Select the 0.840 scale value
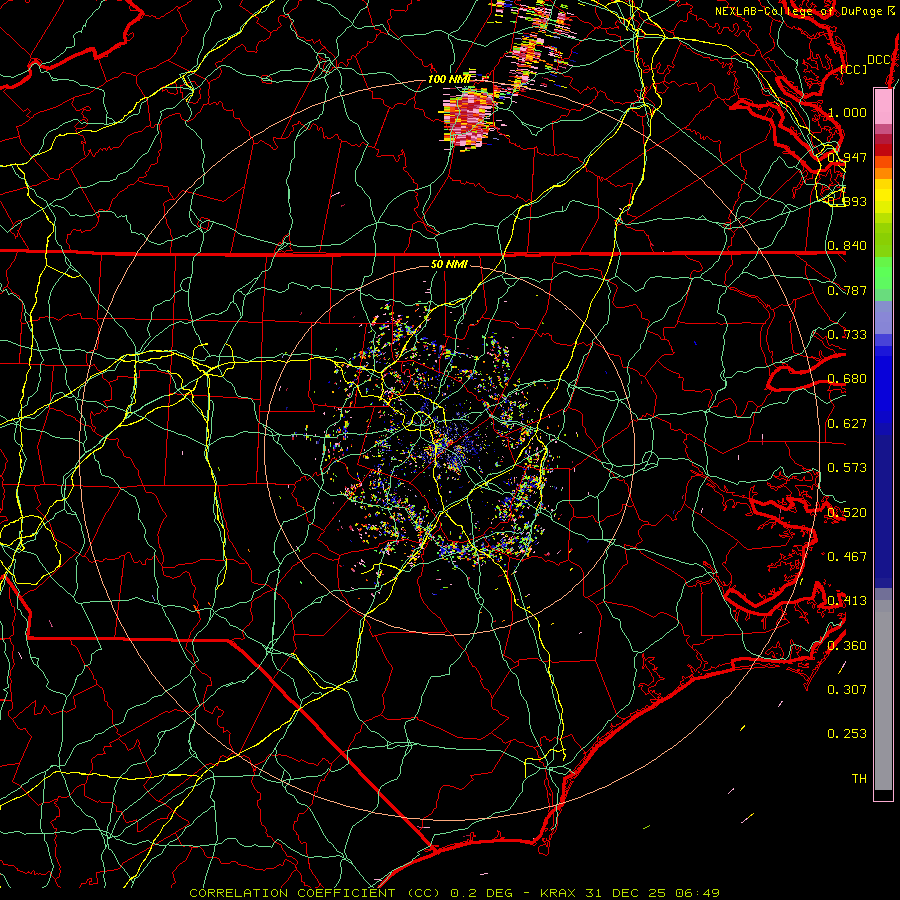This screenshot has height=900, width=900. pos(847,246)
